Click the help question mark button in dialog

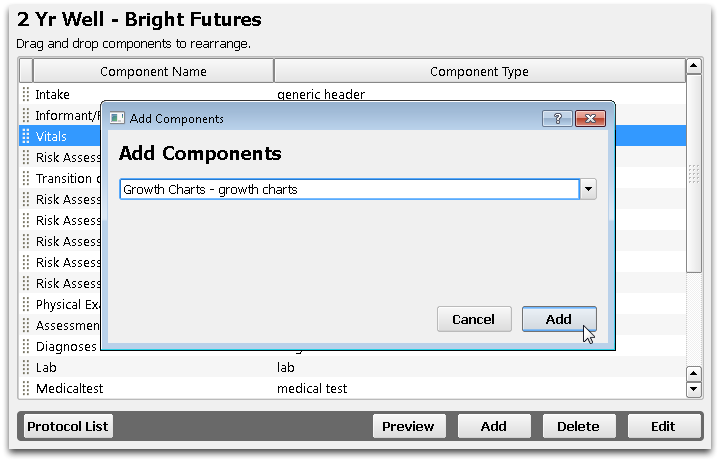click(x=557, y=118)
